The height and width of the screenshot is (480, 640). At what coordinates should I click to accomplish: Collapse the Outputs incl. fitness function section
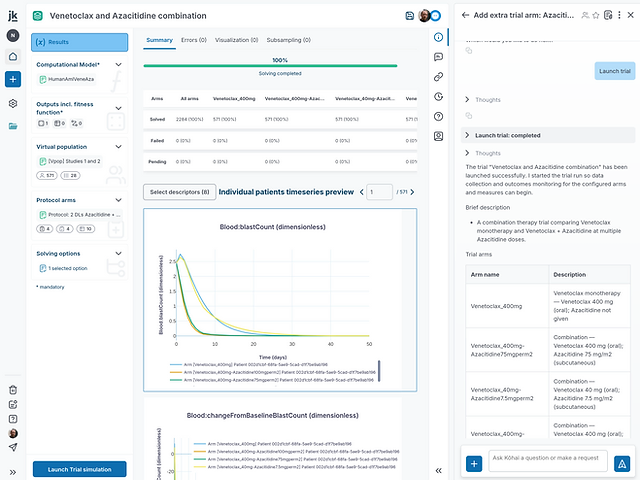[x=118, y=108]
